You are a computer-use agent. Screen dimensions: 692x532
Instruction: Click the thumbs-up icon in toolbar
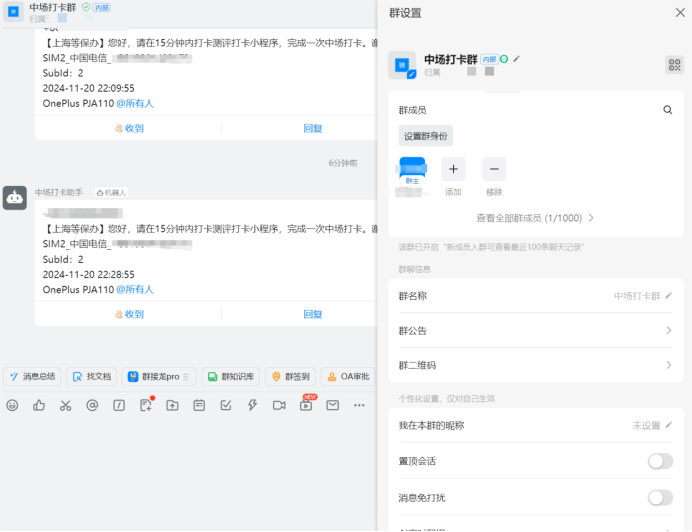[39, 405]
